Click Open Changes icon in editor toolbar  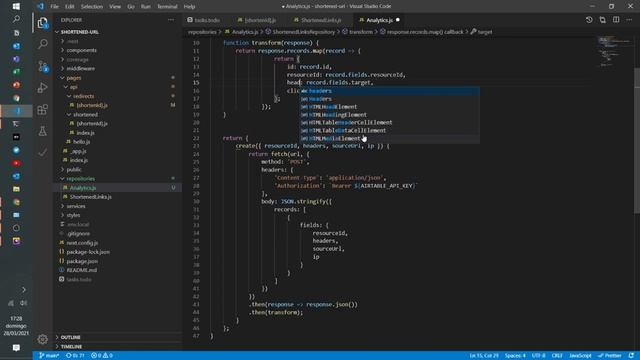602,20
